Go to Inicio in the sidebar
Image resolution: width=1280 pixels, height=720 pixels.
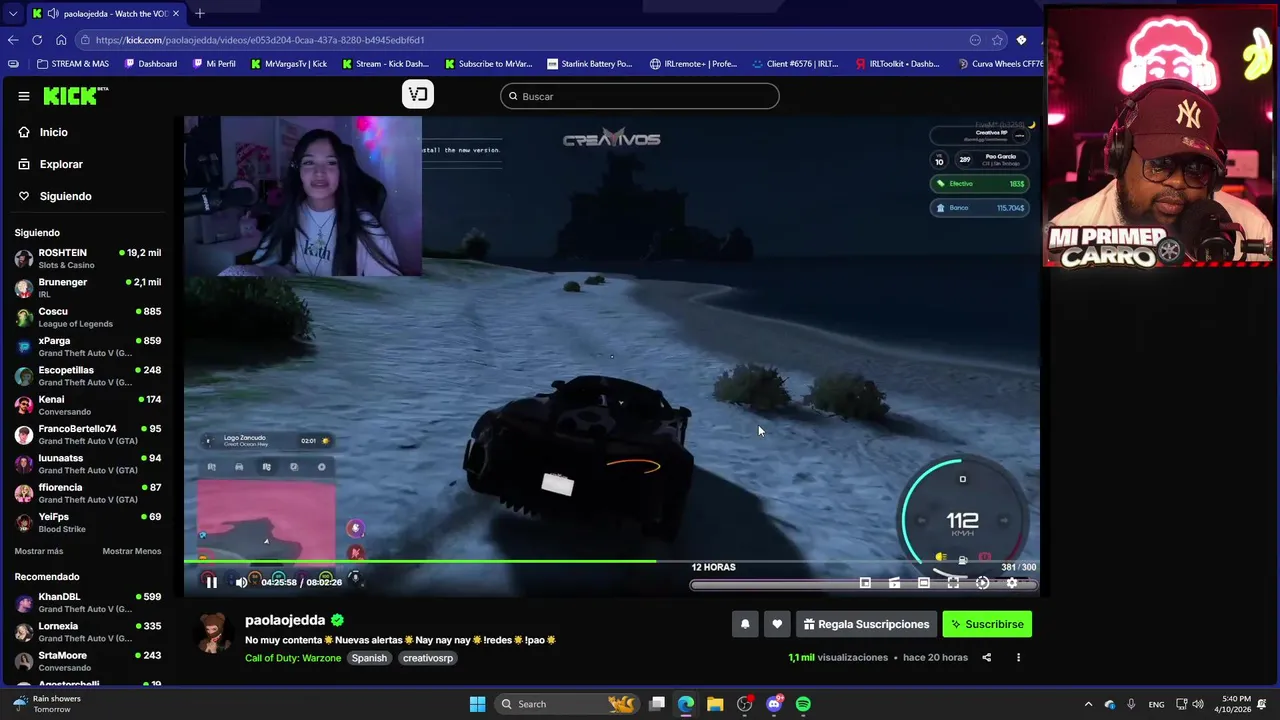(x=53, y=132)
